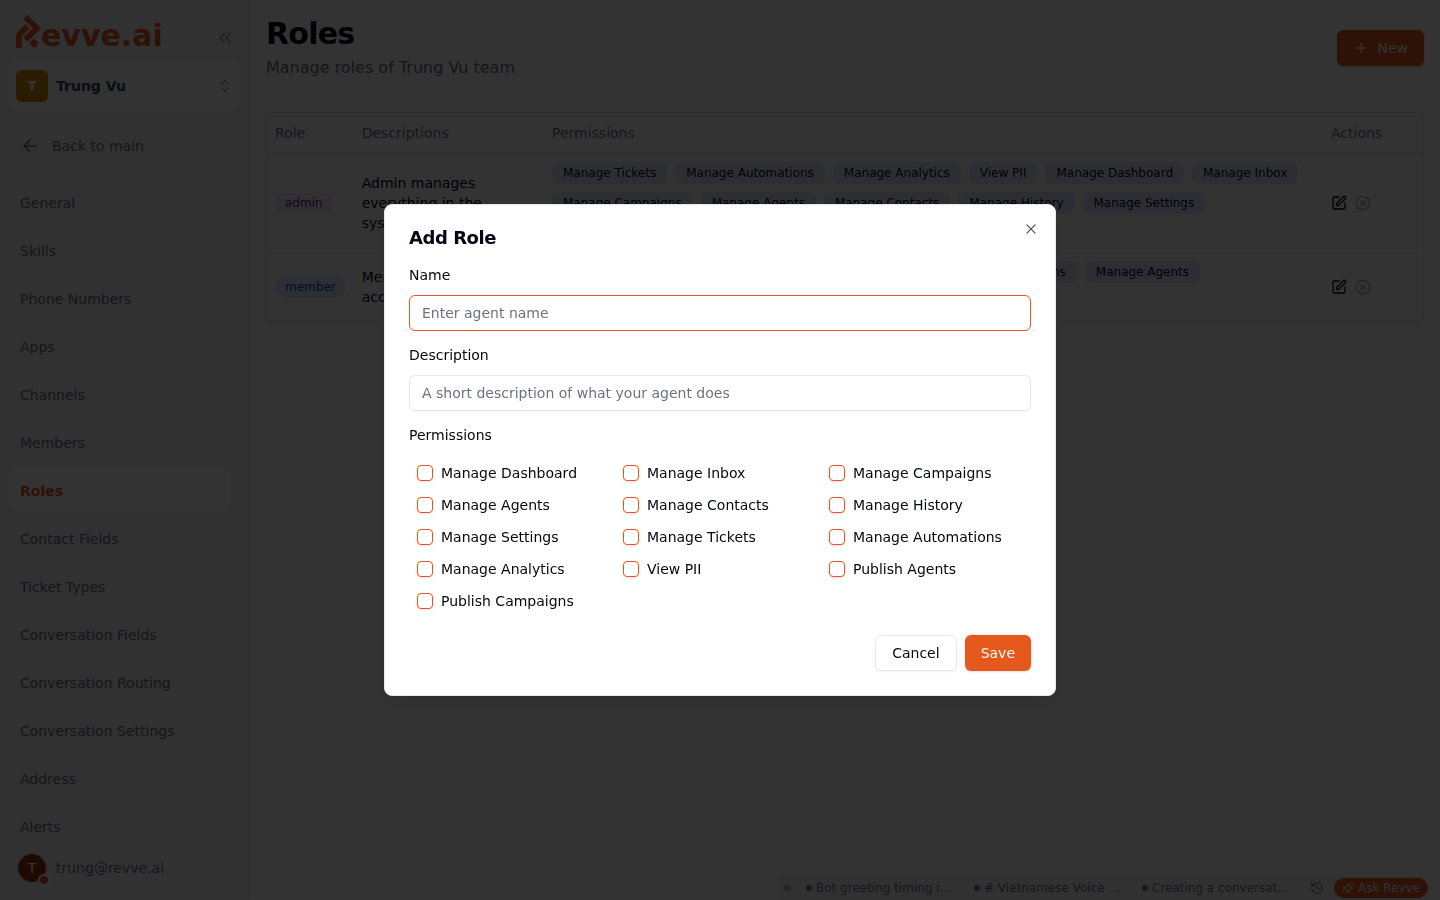
Task: Navigate to Conversation Routing
Action: [120, 683]
